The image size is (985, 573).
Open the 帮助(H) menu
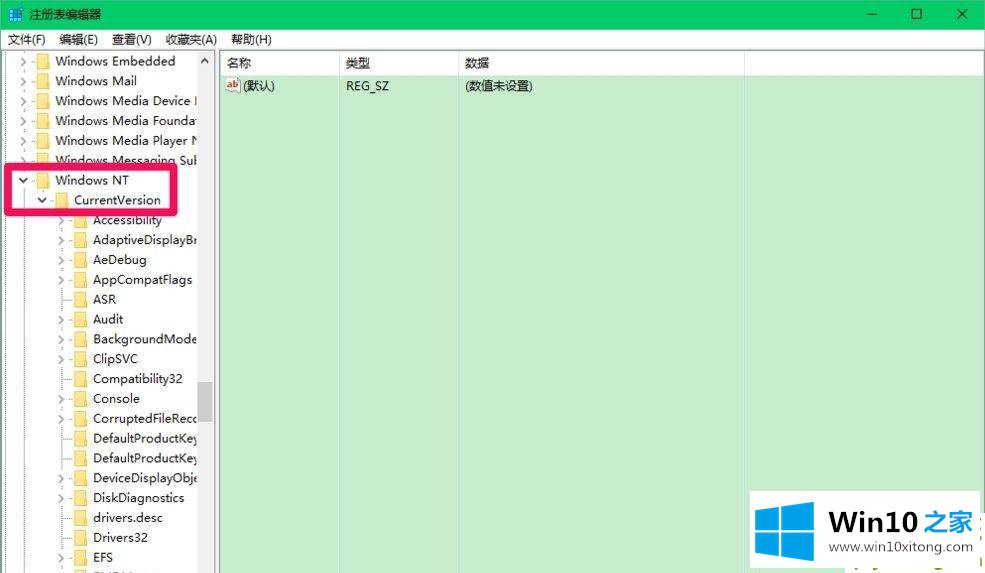(251, 40)
